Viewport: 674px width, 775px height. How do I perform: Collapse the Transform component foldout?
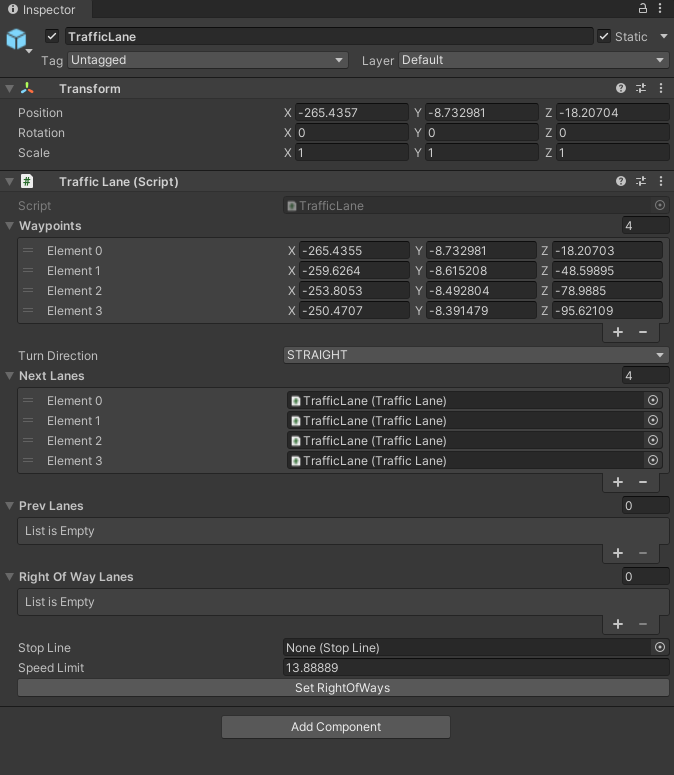(10, 89)
